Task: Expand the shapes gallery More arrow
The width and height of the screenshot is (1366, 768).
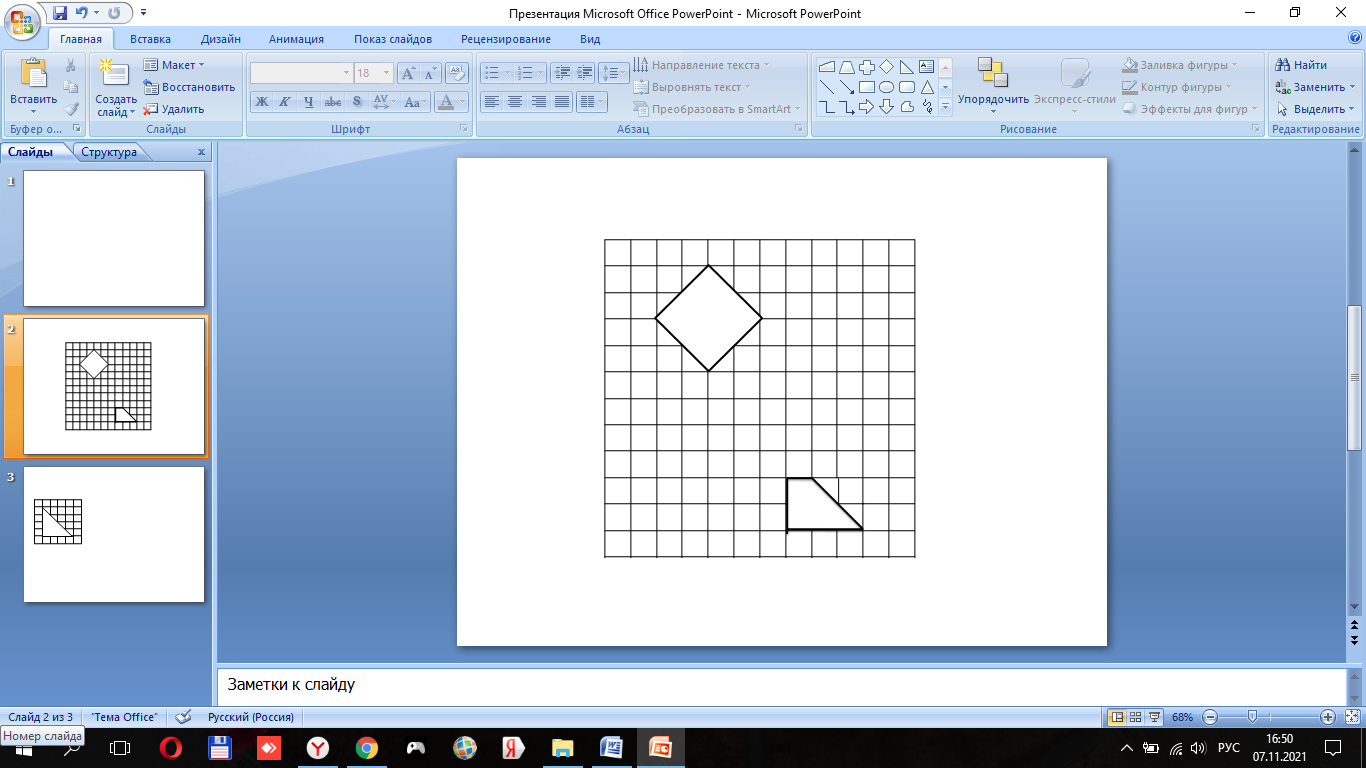Action: pyautogui.click(x=945, y=107)
